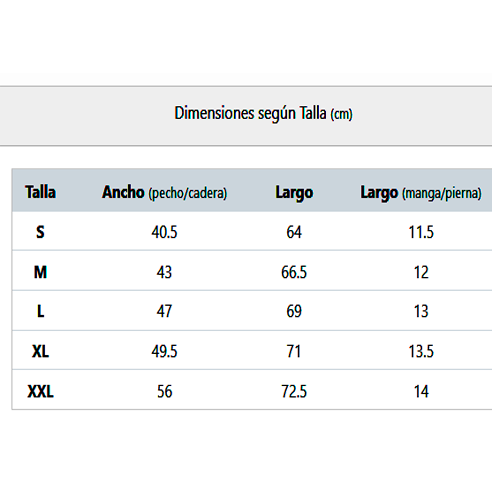Click the 47 width value for L

click(164, 311)
